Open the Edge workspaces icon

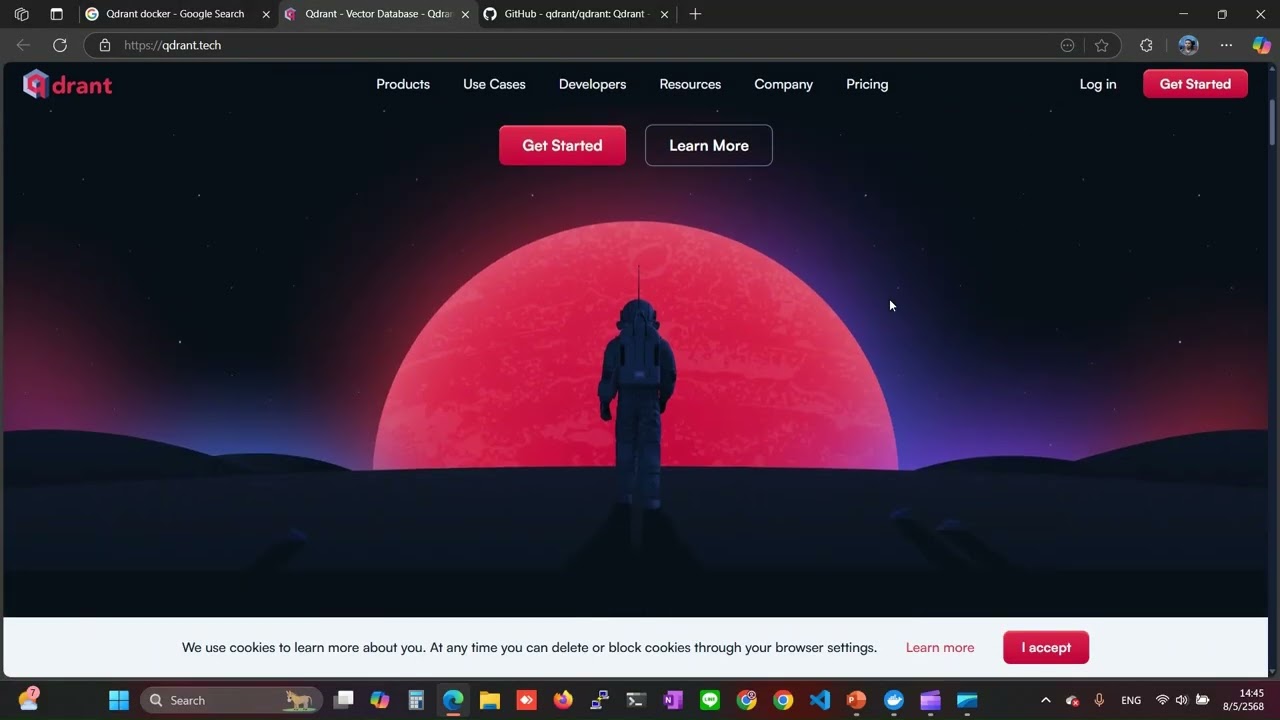click(x=22, y=14)
